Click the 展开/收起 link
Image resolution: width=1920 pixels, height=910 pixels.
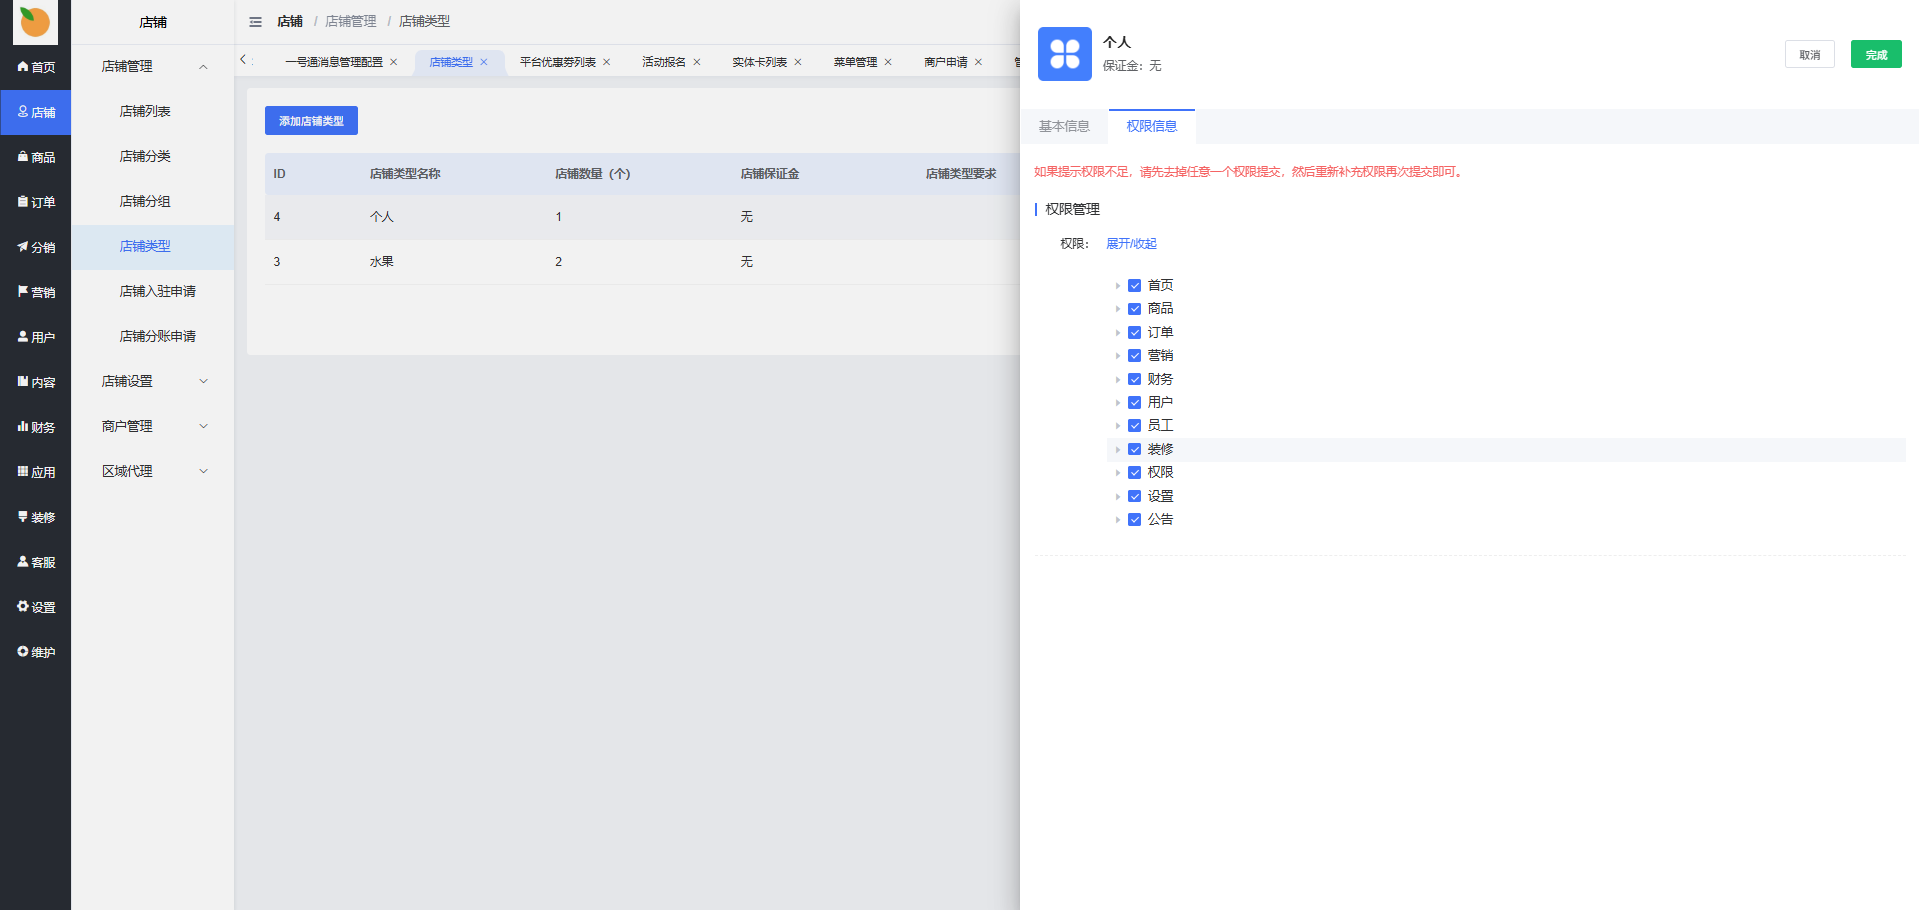(1131, 244)
